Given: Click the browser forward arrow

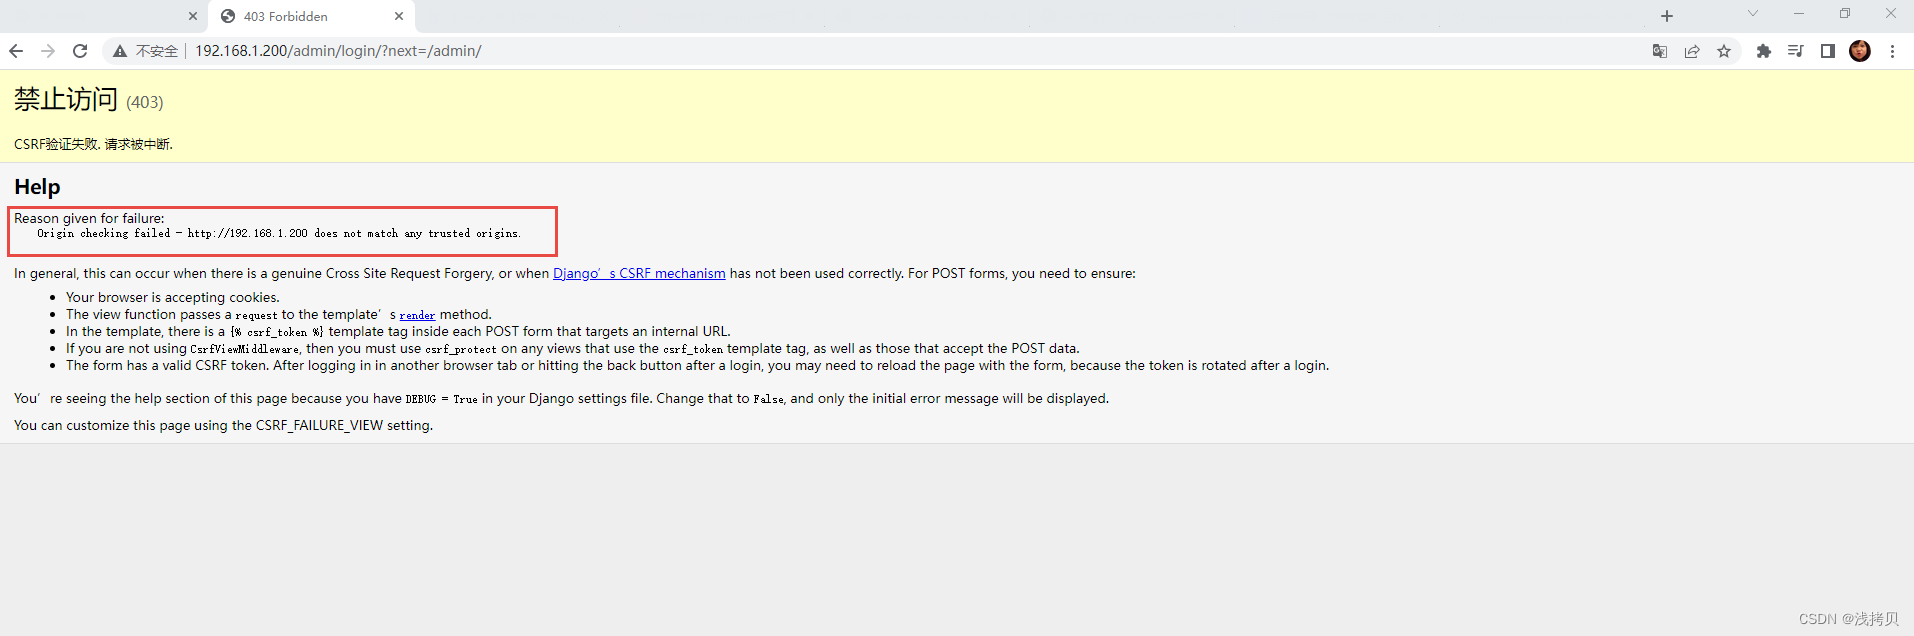Looking at the screenshot, I should point(48,51).
